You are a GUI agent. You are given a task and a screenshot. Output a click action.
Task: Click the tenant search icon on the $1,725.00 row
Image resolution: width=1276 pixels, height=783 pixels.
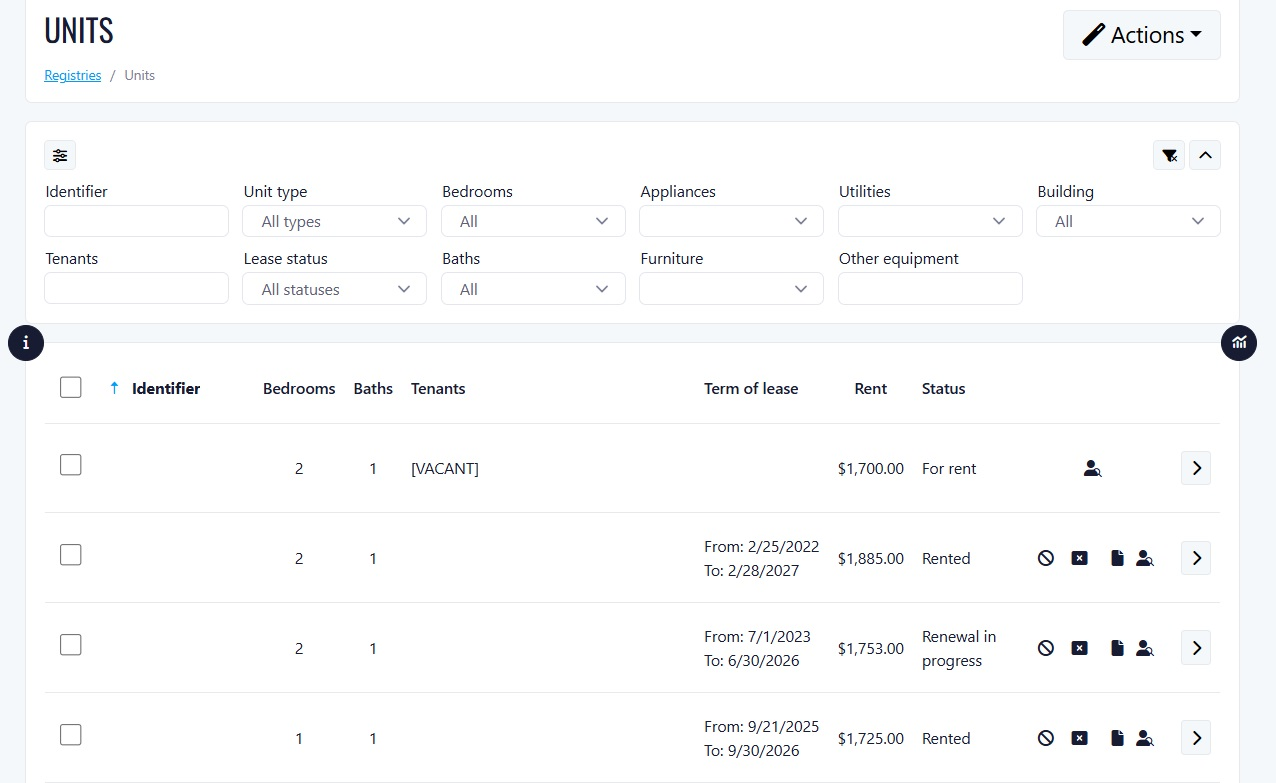coord(1145,738)
